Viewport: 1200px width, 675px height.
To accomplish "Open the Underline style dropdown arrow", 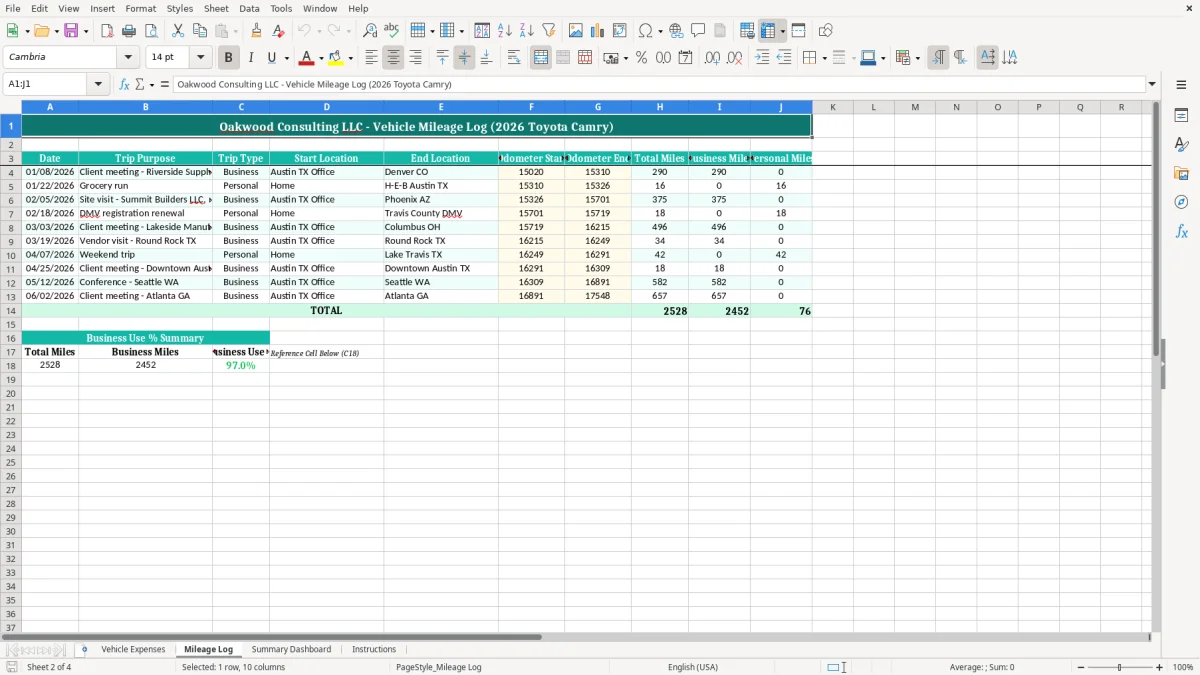I will [286, 58].
